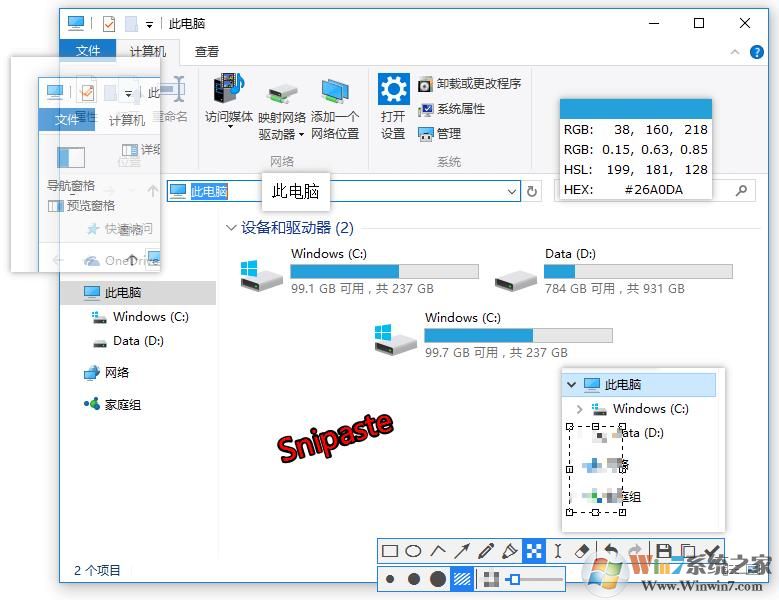
Task: Open the 映射网络驱动器 dropdown arrow
Action: [301, 134]
